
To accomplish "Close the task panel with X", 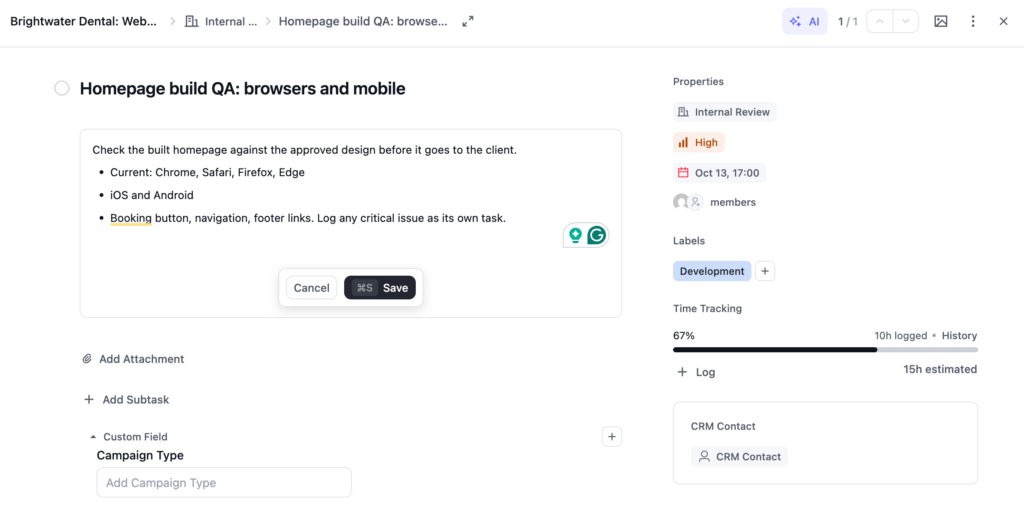I will [1004, 22].
